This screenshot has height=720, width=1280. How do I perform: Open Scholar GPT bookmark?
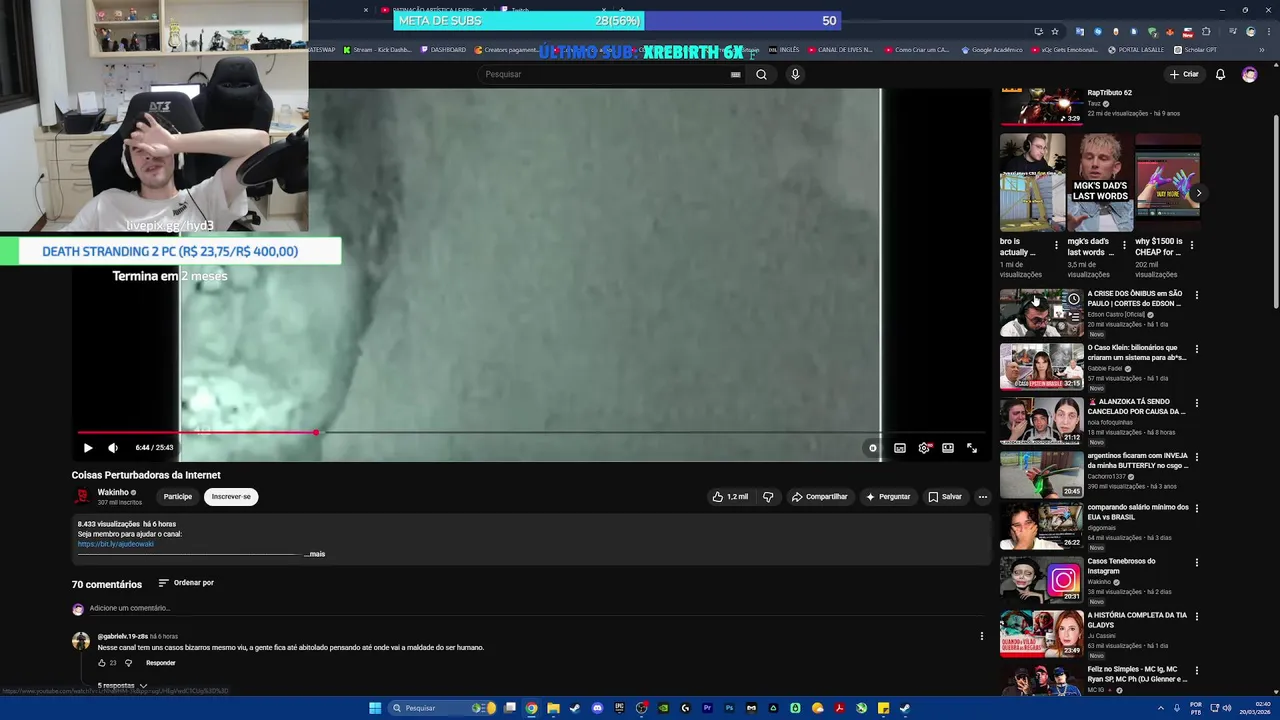[1195, 50]
